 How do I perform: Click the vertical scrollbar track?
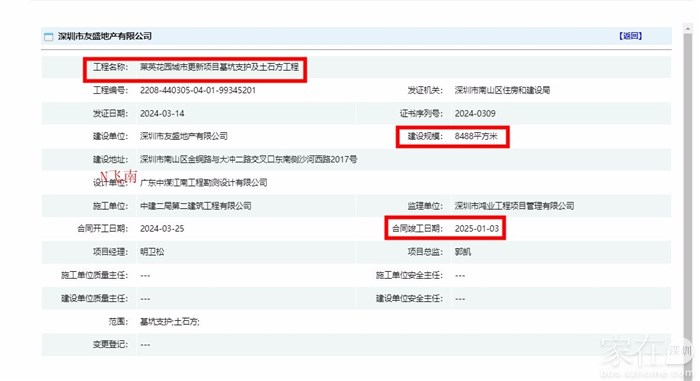pos(688,188)
